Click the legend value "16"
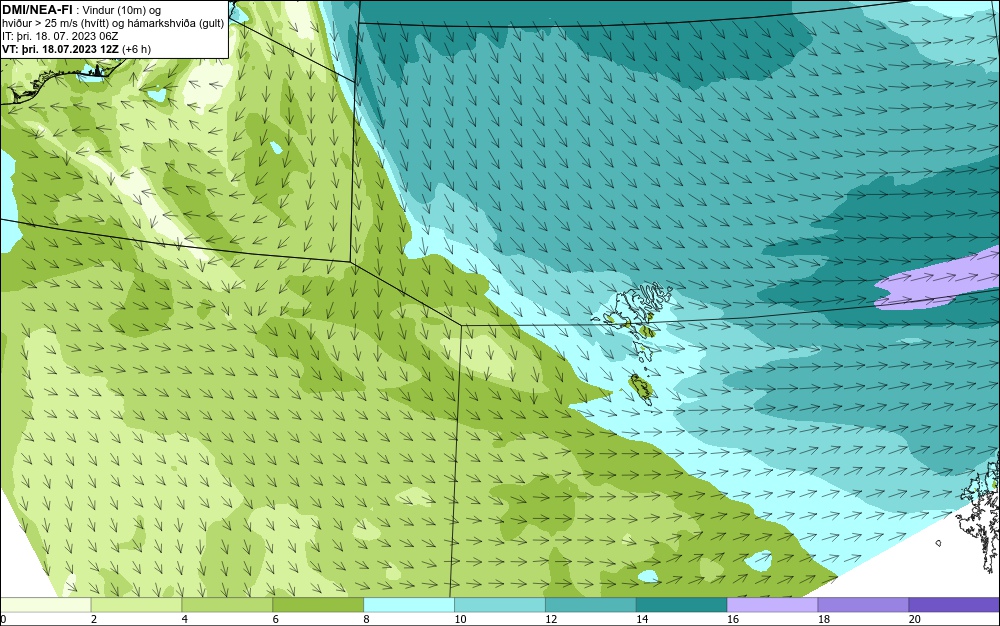Screen dimensions: 1000x626 pyautogui.click(x=733, y=619)
